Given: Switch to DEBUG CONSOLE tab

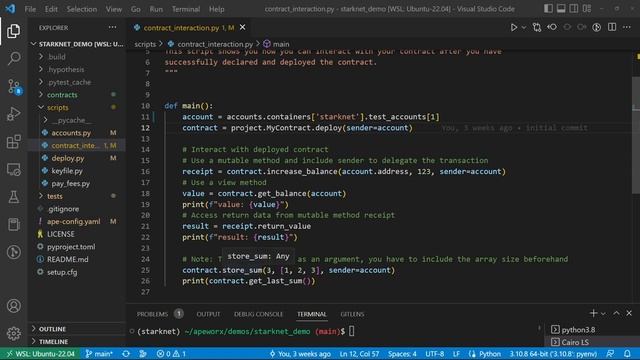Looking at the screenshot, I should point(258,314).
